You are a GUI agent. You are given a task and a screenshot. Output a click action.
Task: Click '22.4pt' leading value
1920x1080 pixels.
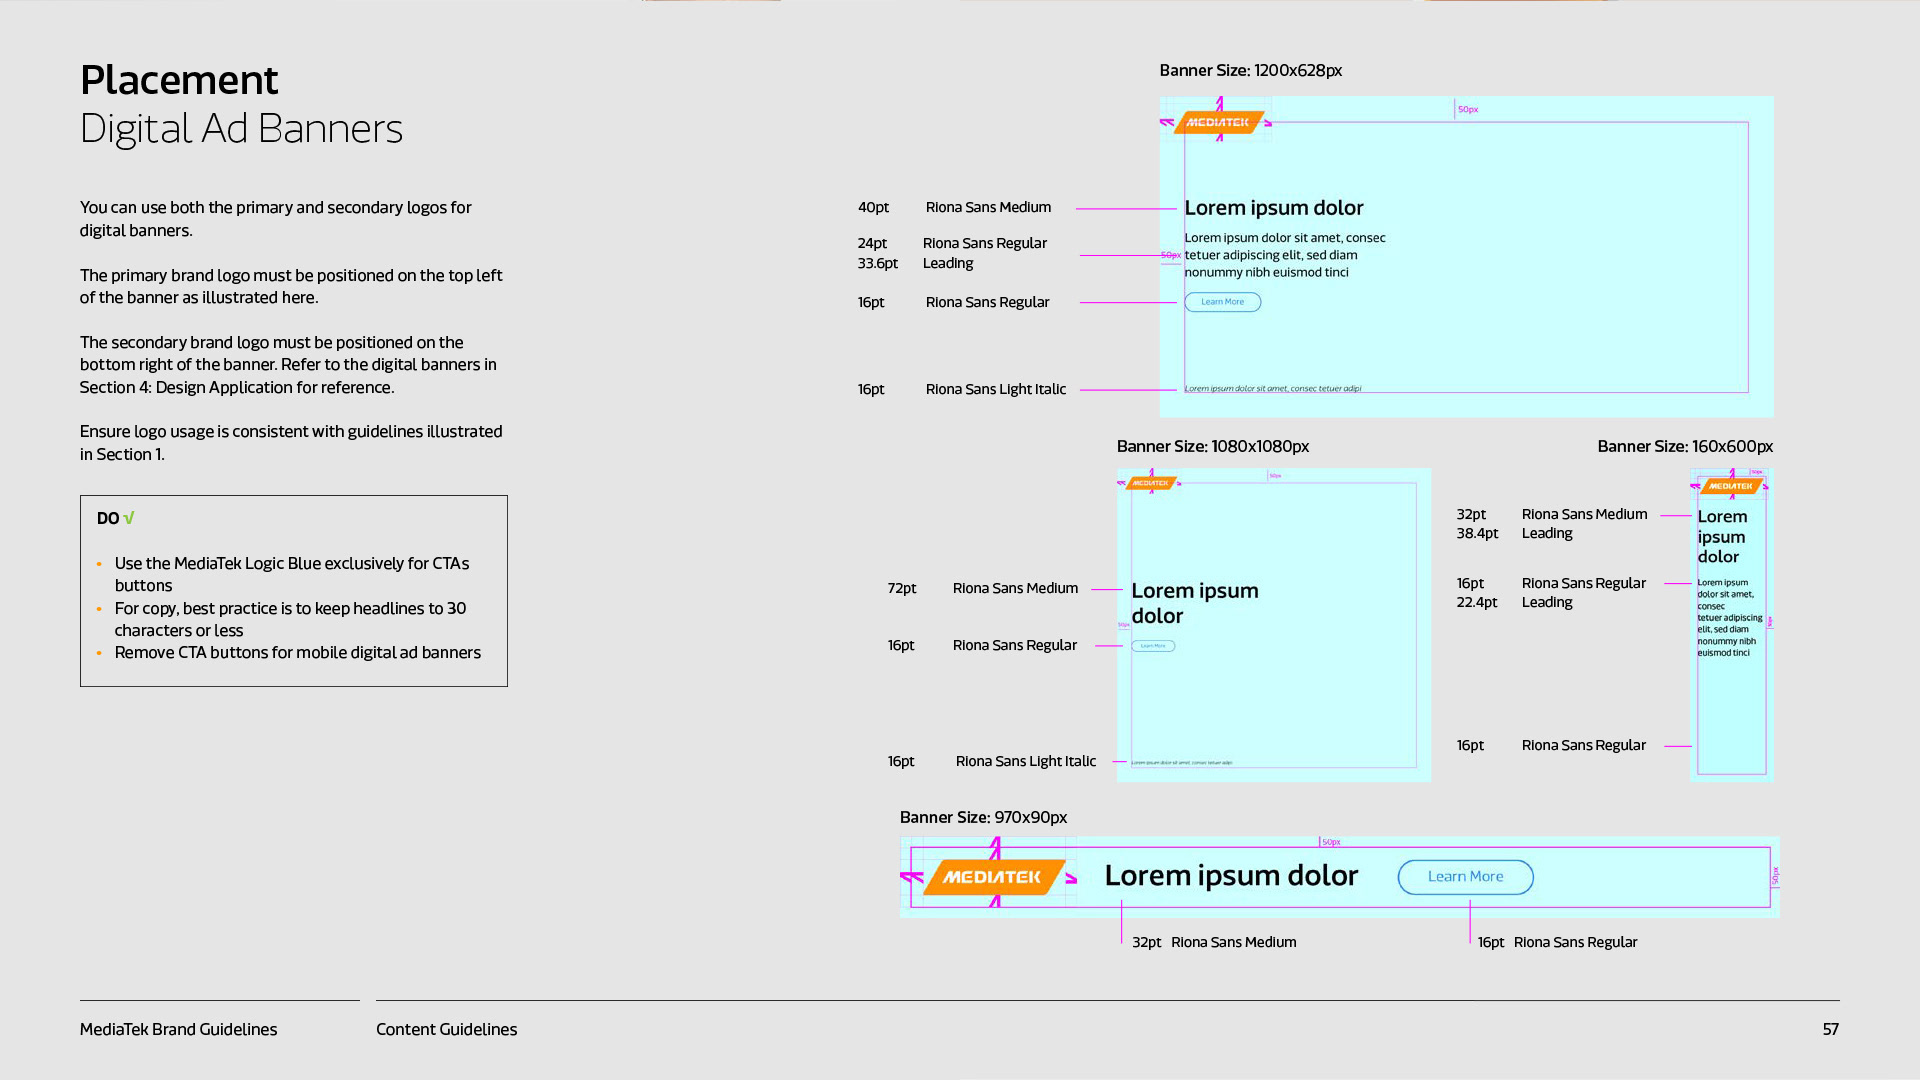click(1477, 602)
